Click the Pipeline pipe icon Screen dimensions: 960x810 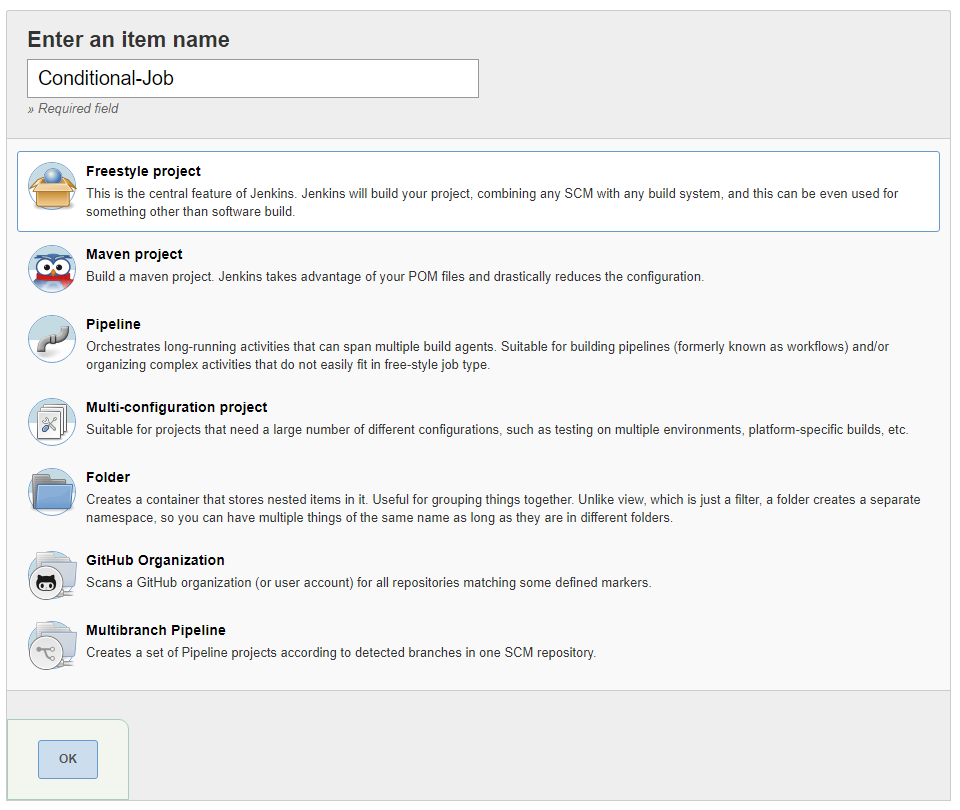click(x=52, y=339)
